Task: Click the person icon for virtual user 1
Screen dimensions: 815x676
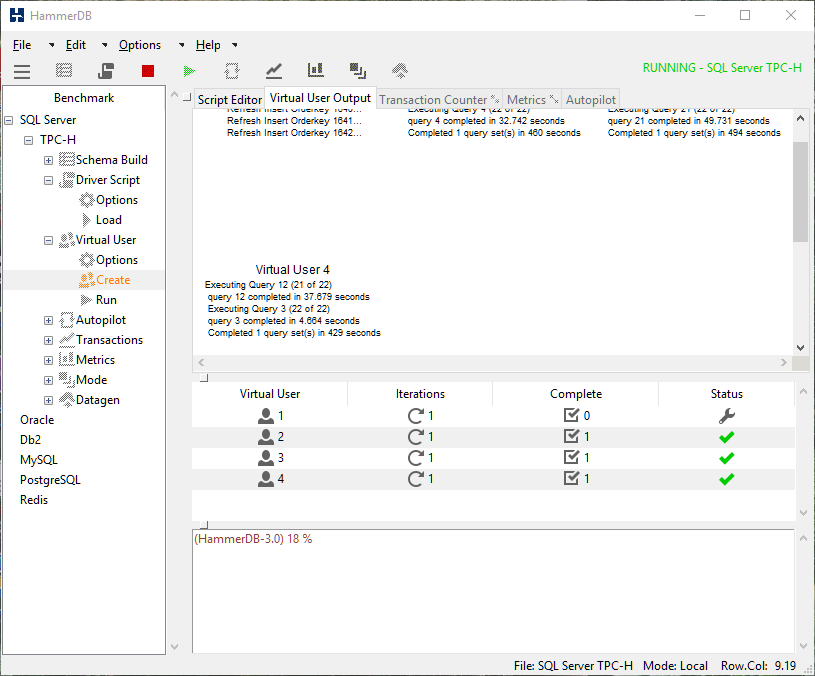Action: click(266, 416)
